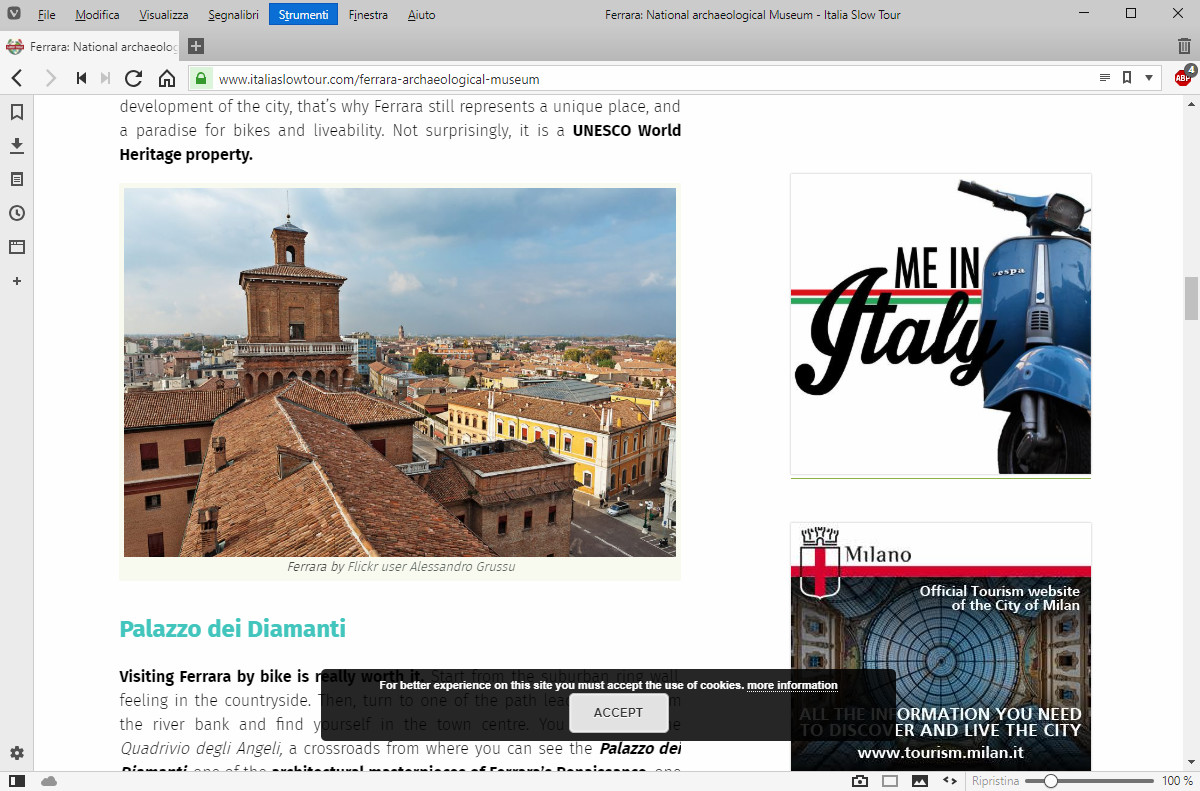1200x791 pixels.
Task: Expand address bar history dropdown
Action: (x=1149, y=78)
